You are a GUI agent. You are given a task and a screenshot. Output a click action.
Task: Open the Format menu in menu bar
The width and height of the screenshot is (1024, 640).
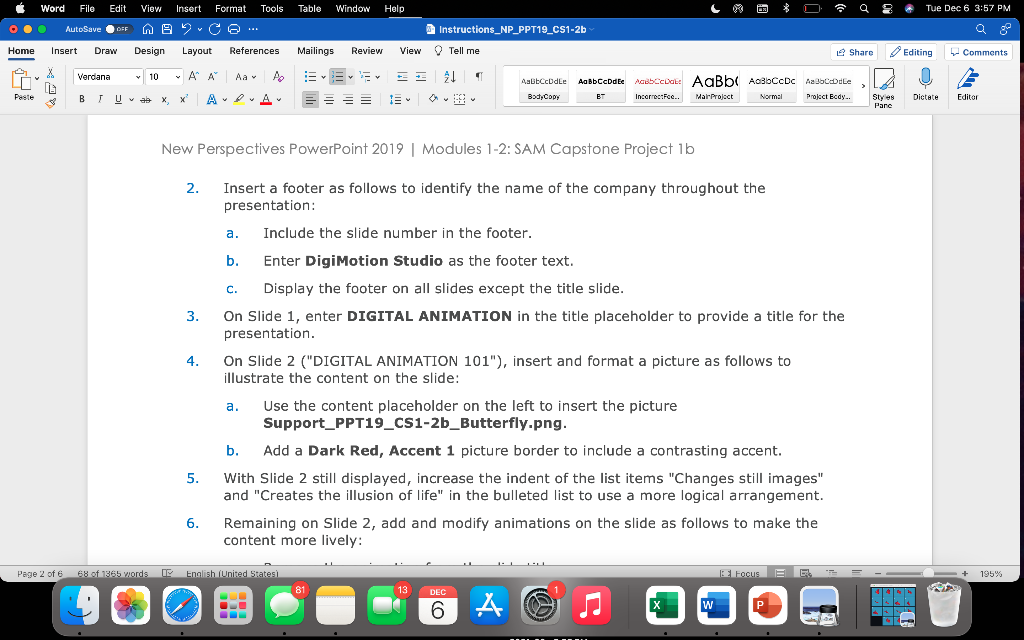tap(231, 8)
